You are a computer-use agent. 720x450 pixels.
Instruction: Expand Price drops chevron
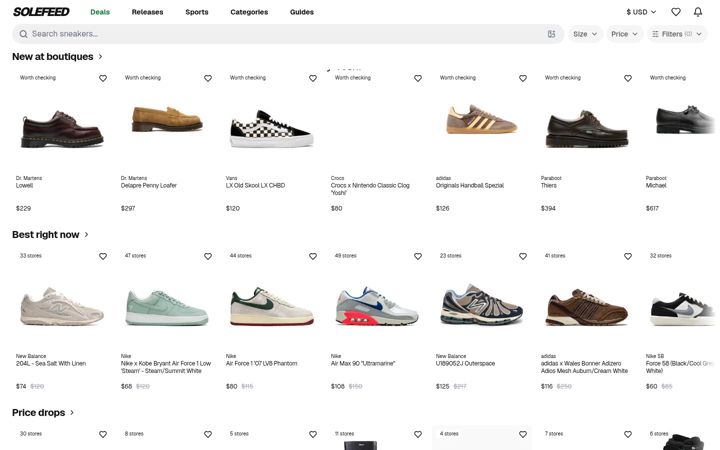[x=72, y=412]
